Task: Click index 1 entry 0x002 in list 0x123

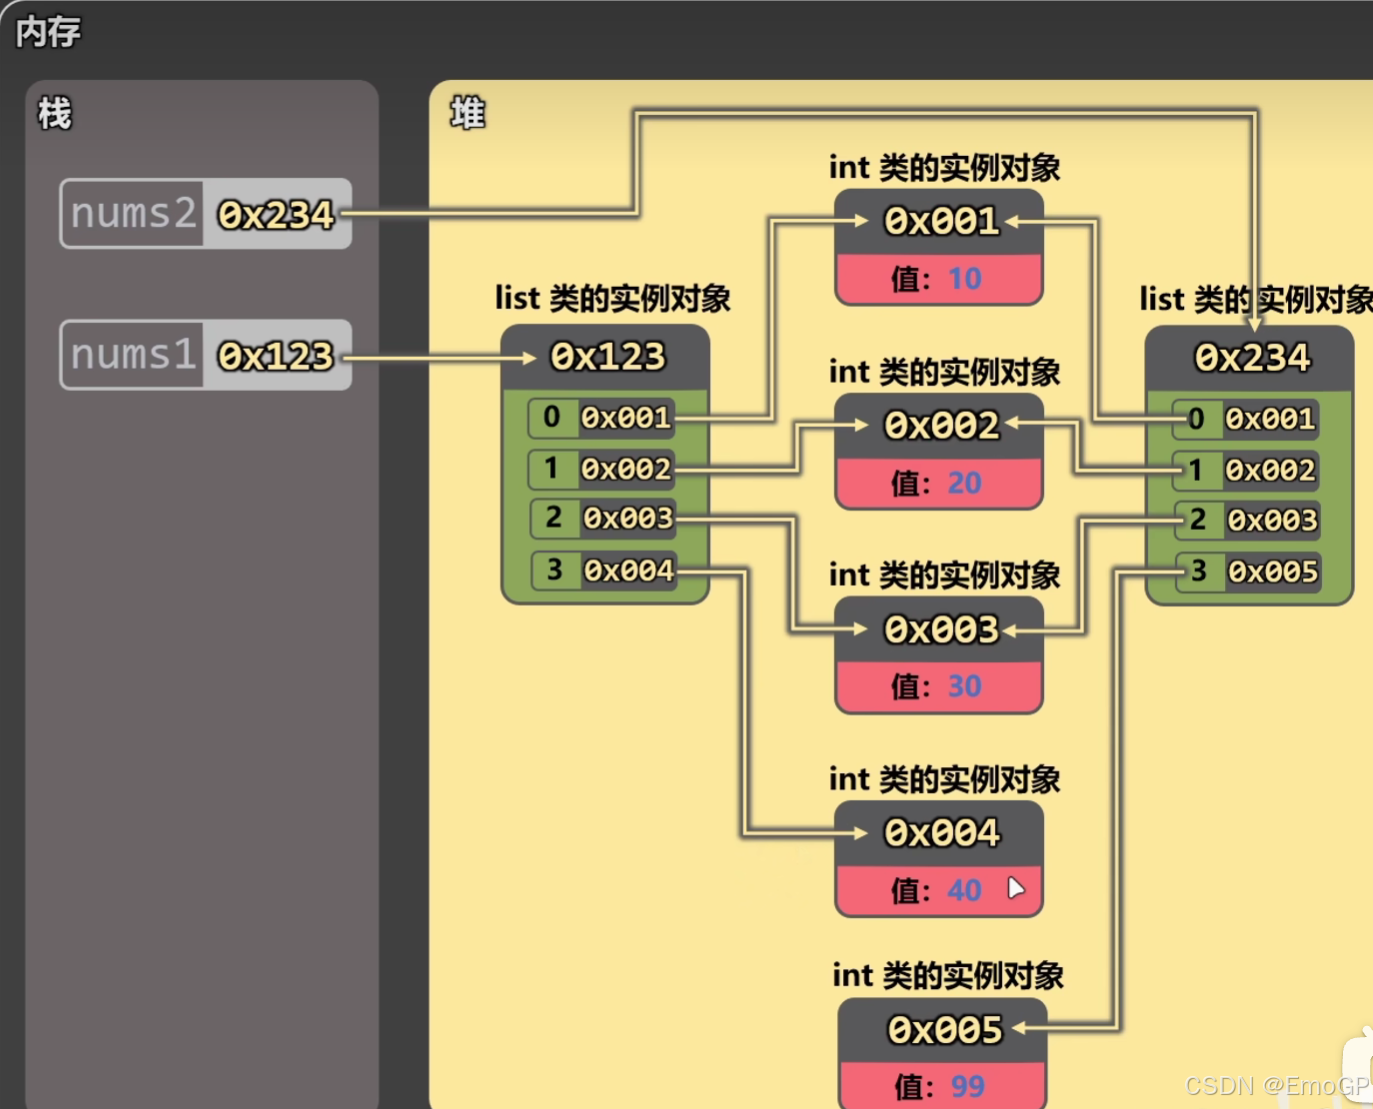Action: point(603,468)
